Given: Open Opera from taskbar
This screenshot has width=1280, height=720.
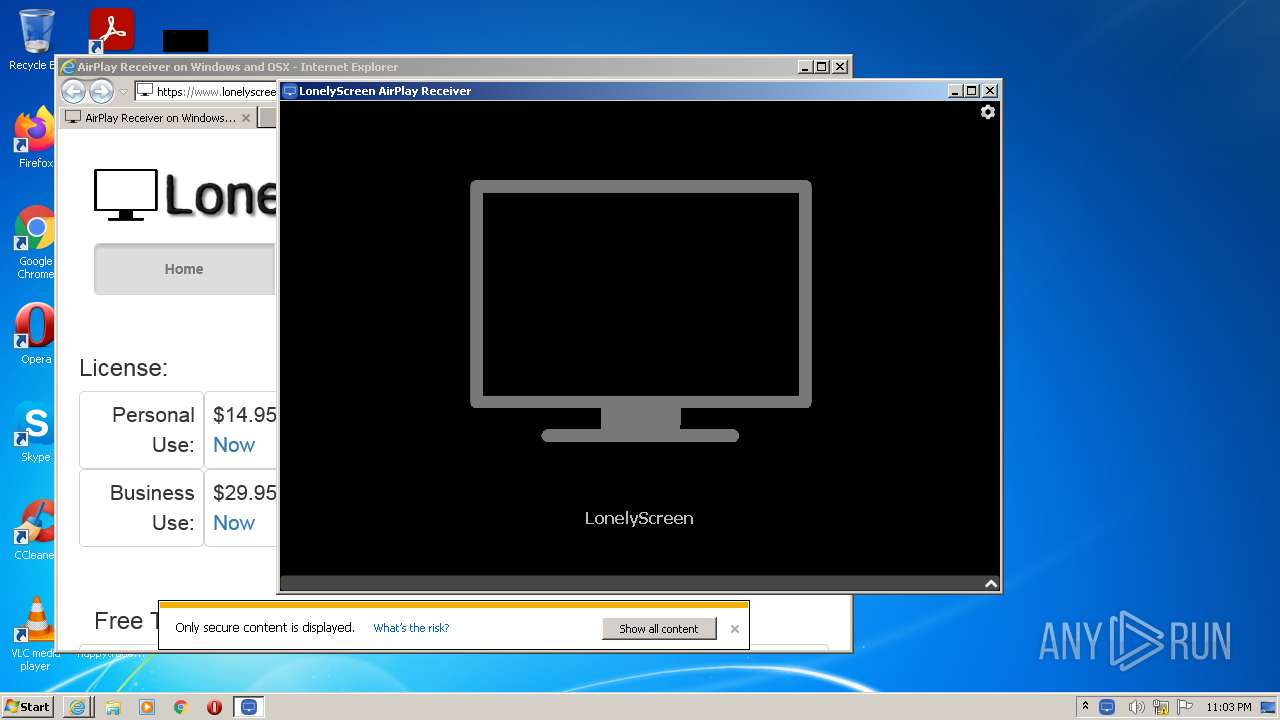Looking at the screenshot, I should pyautogui.click(x=215, y=707).
